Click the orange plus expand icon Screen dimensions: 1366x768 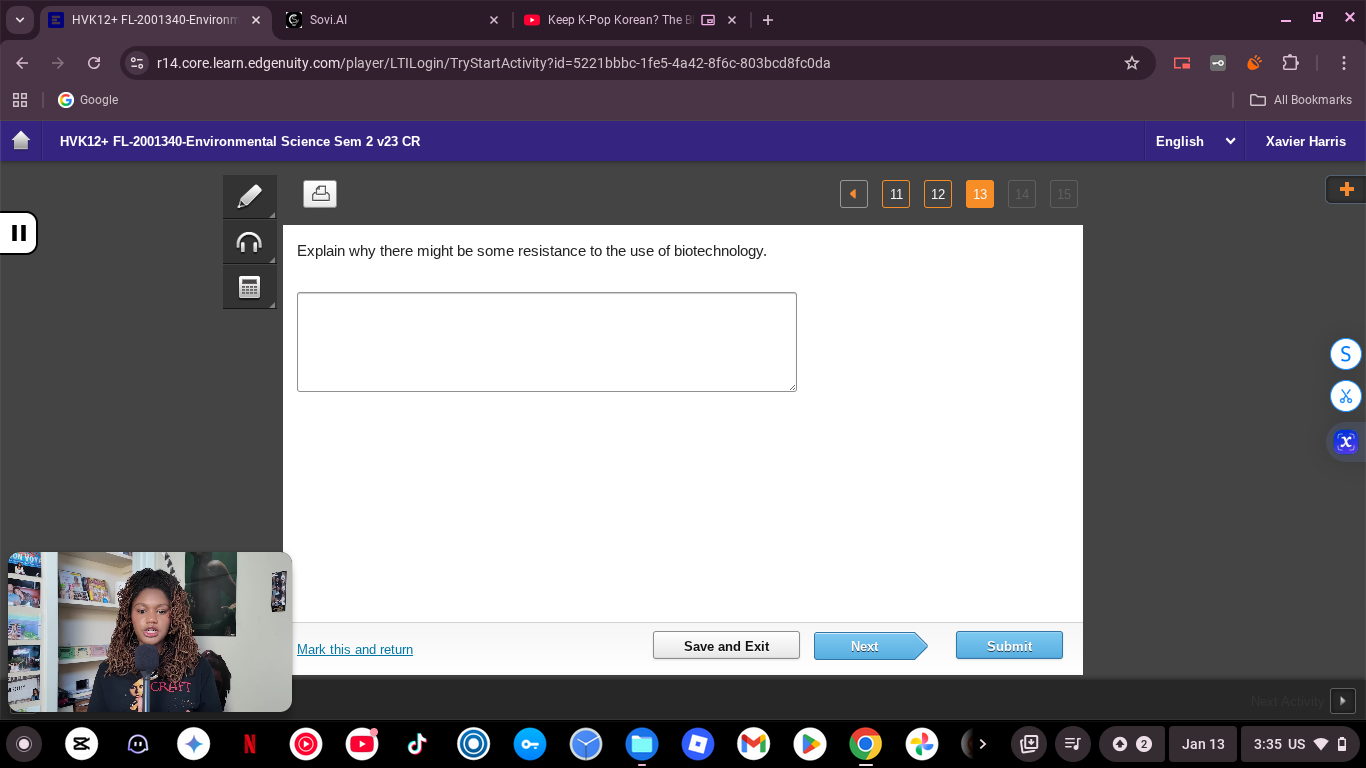coord(1345,189)
